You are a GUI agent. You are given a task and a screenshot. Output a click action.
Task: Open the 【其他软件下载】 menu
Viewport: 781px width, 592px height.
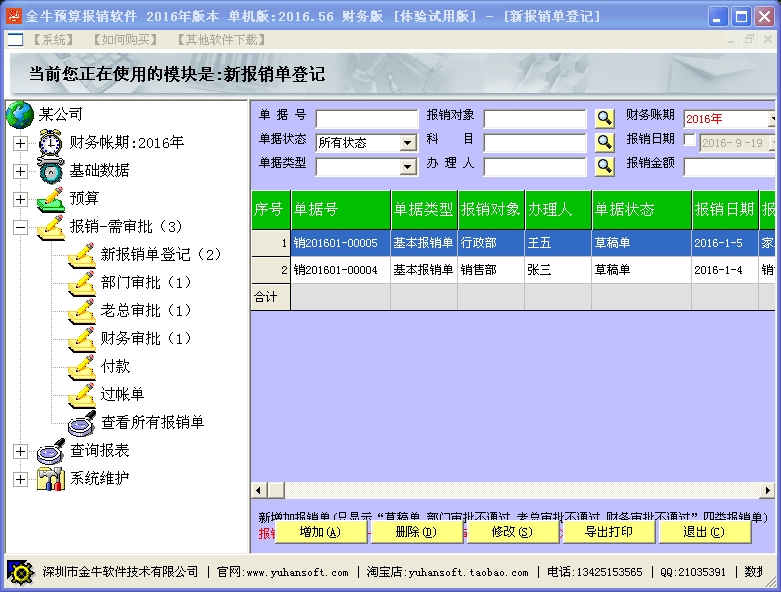coord(222,39)
